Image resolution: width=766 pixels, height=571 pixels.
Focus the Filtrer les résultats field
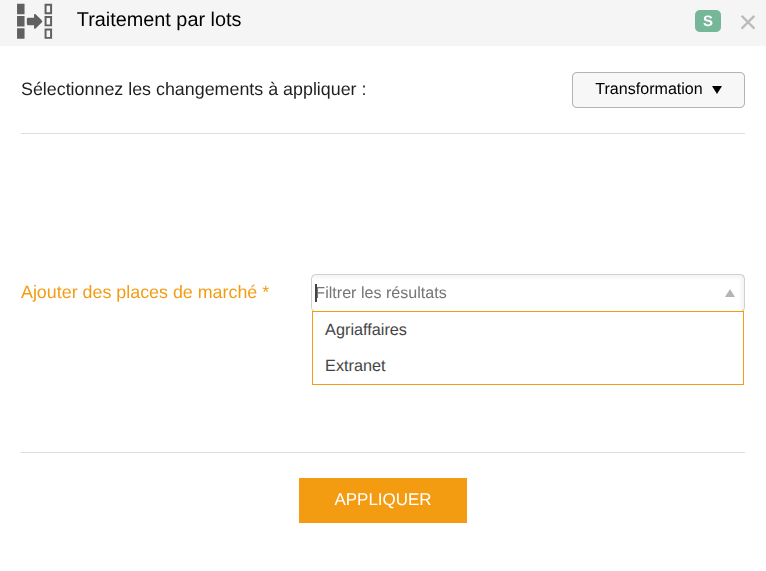click(x=518, y=293)
